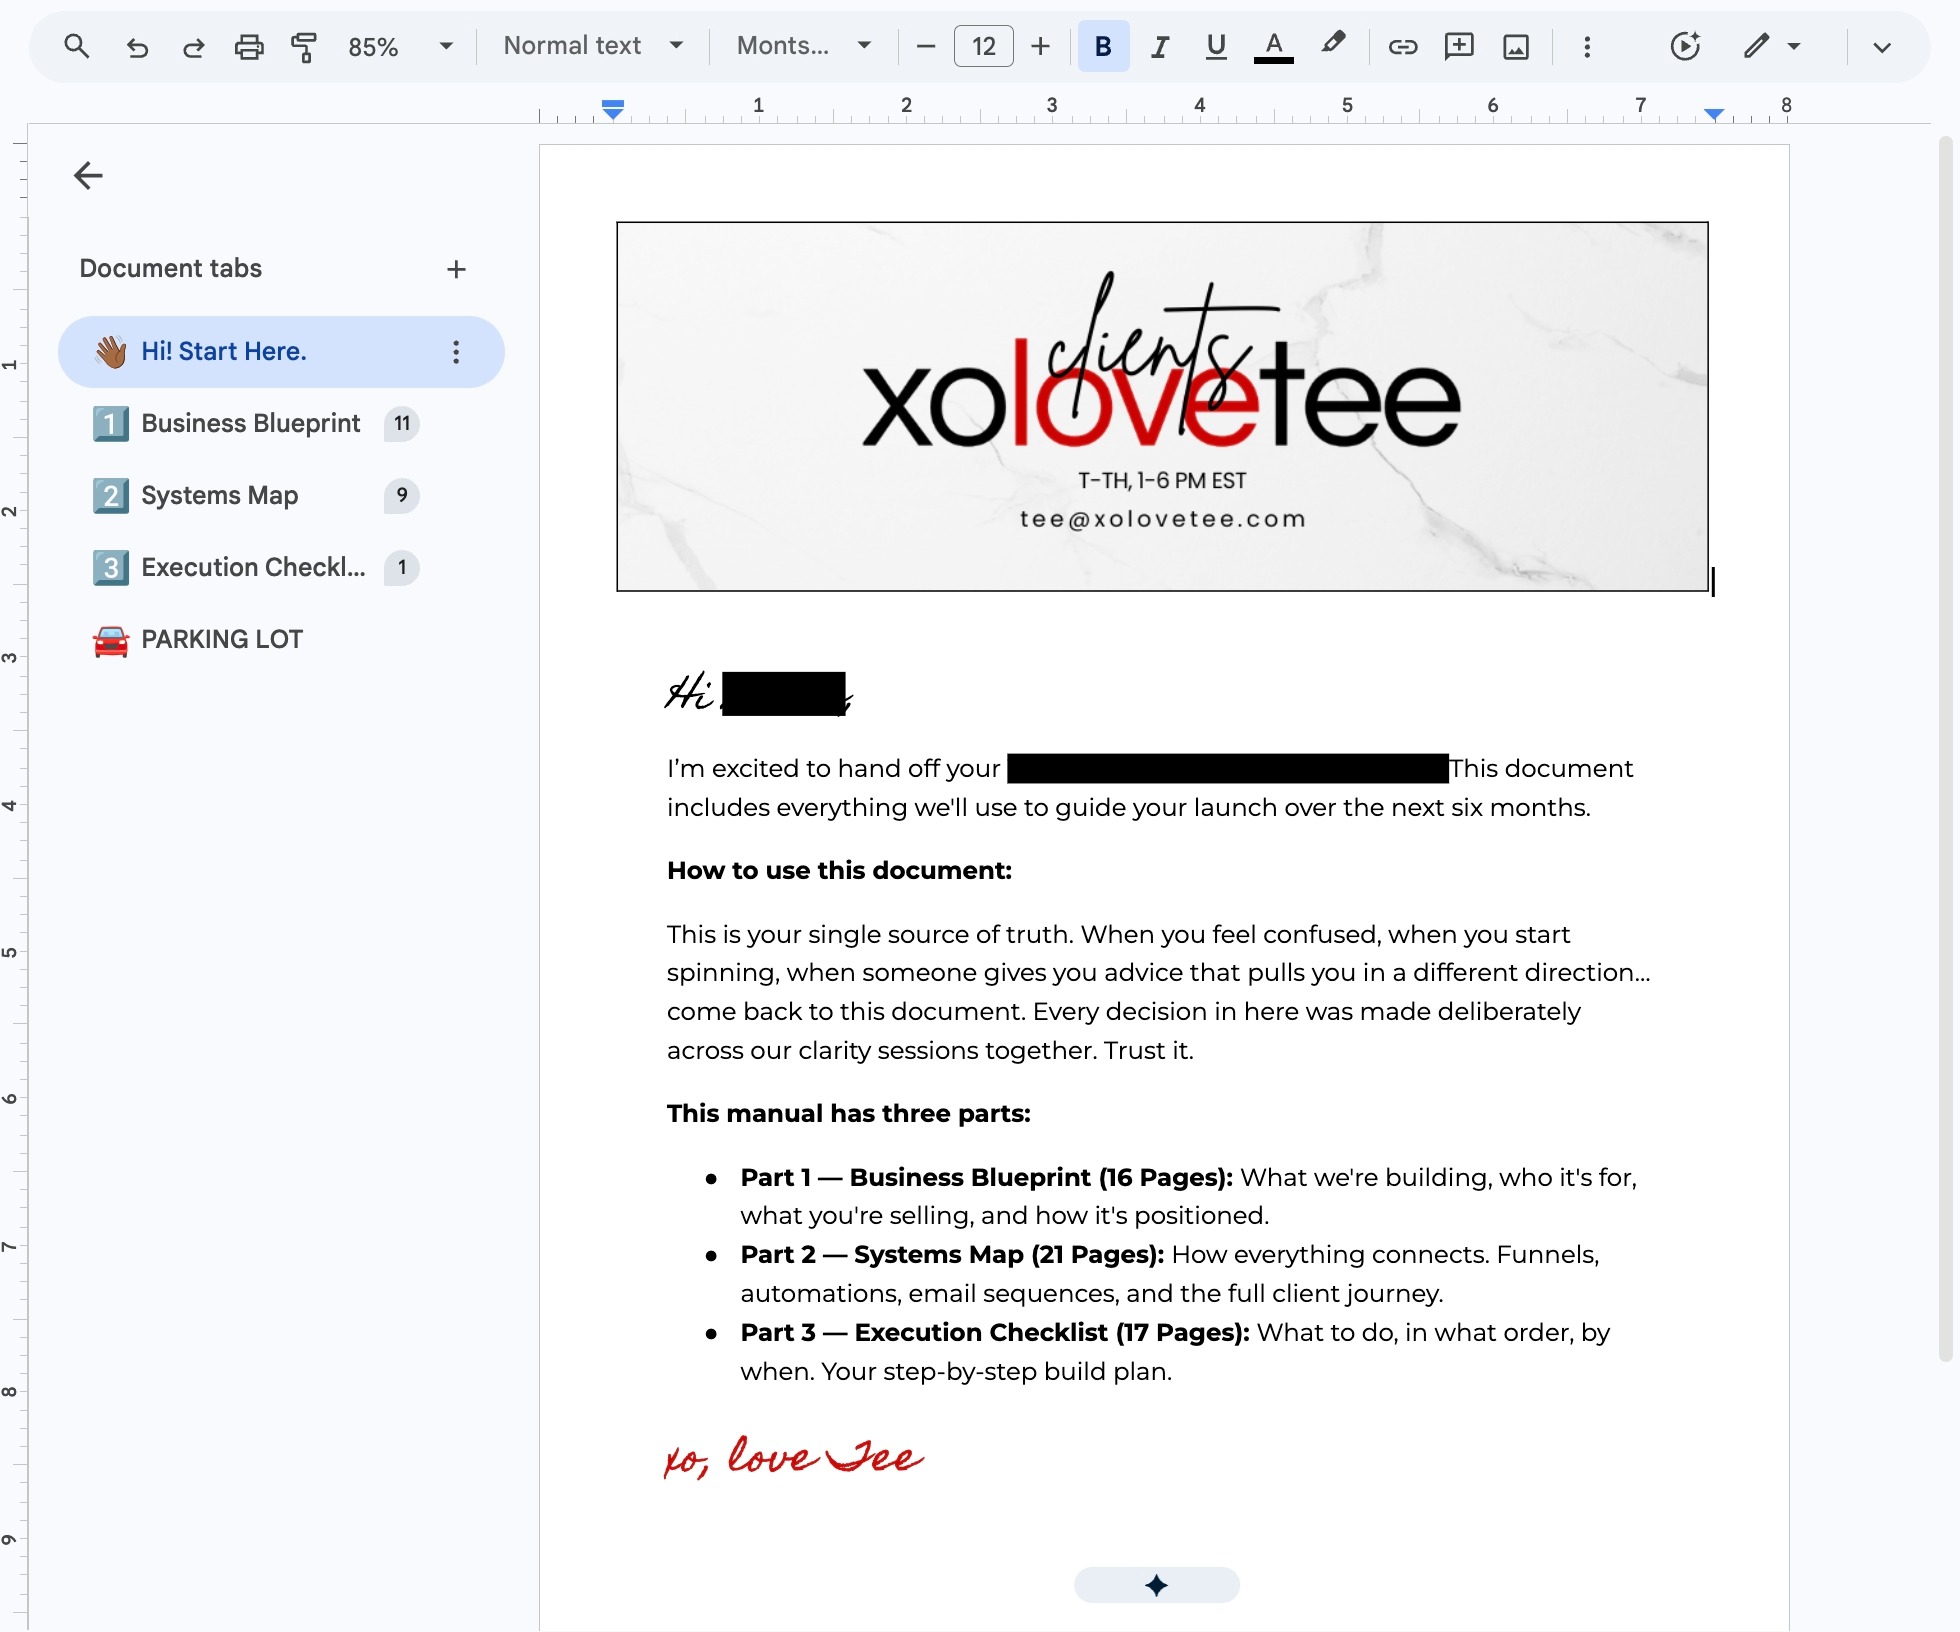Open the Normal text style dropdown

click(x=593, y=46)
